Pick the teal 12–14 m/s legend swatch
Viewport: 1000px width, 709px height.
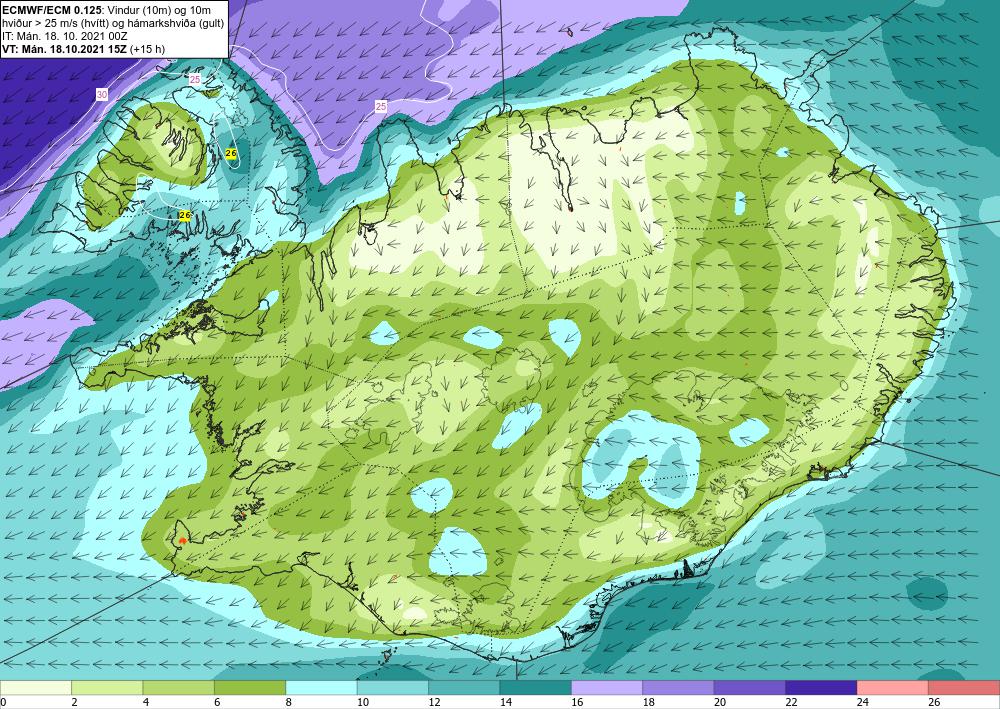[464, 688]
